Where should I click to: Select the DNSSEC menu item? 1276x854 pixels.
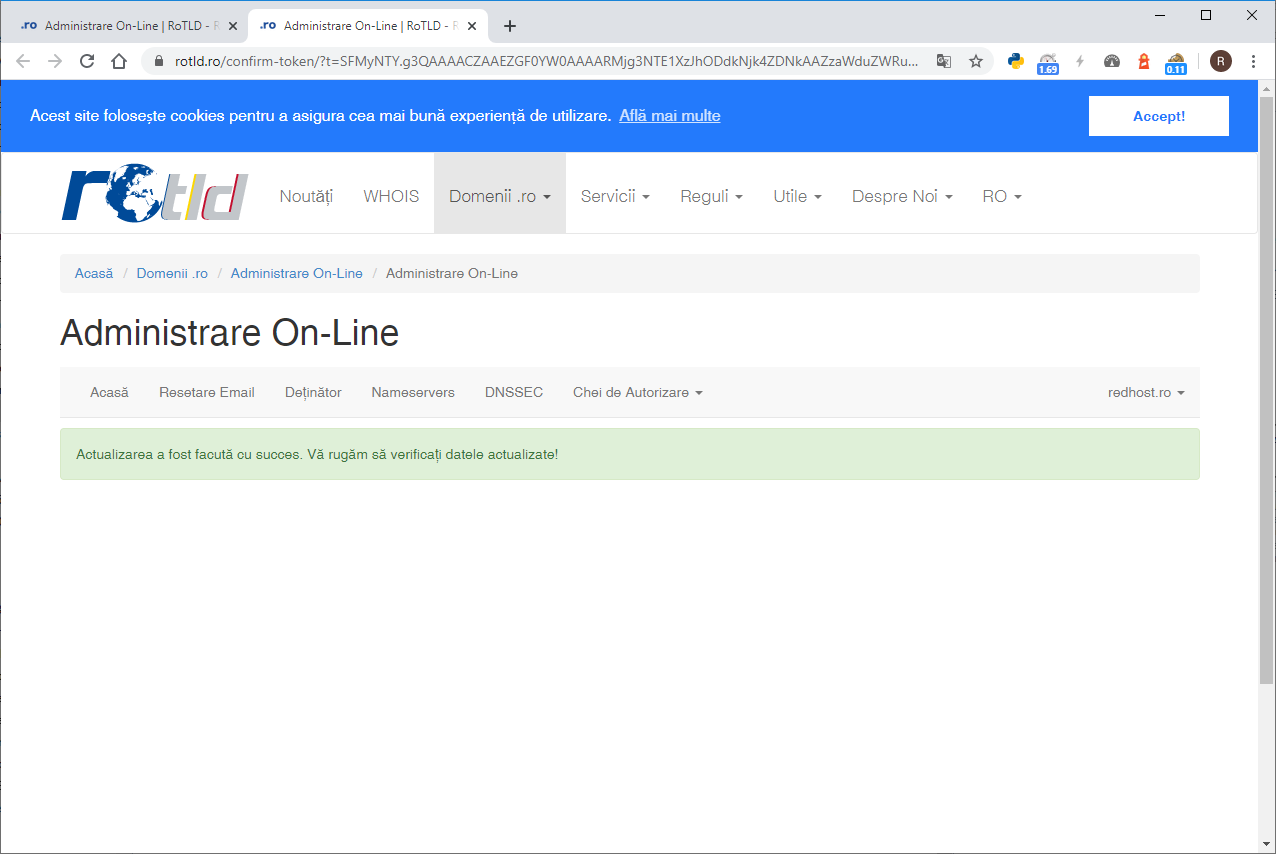[514, 392]
